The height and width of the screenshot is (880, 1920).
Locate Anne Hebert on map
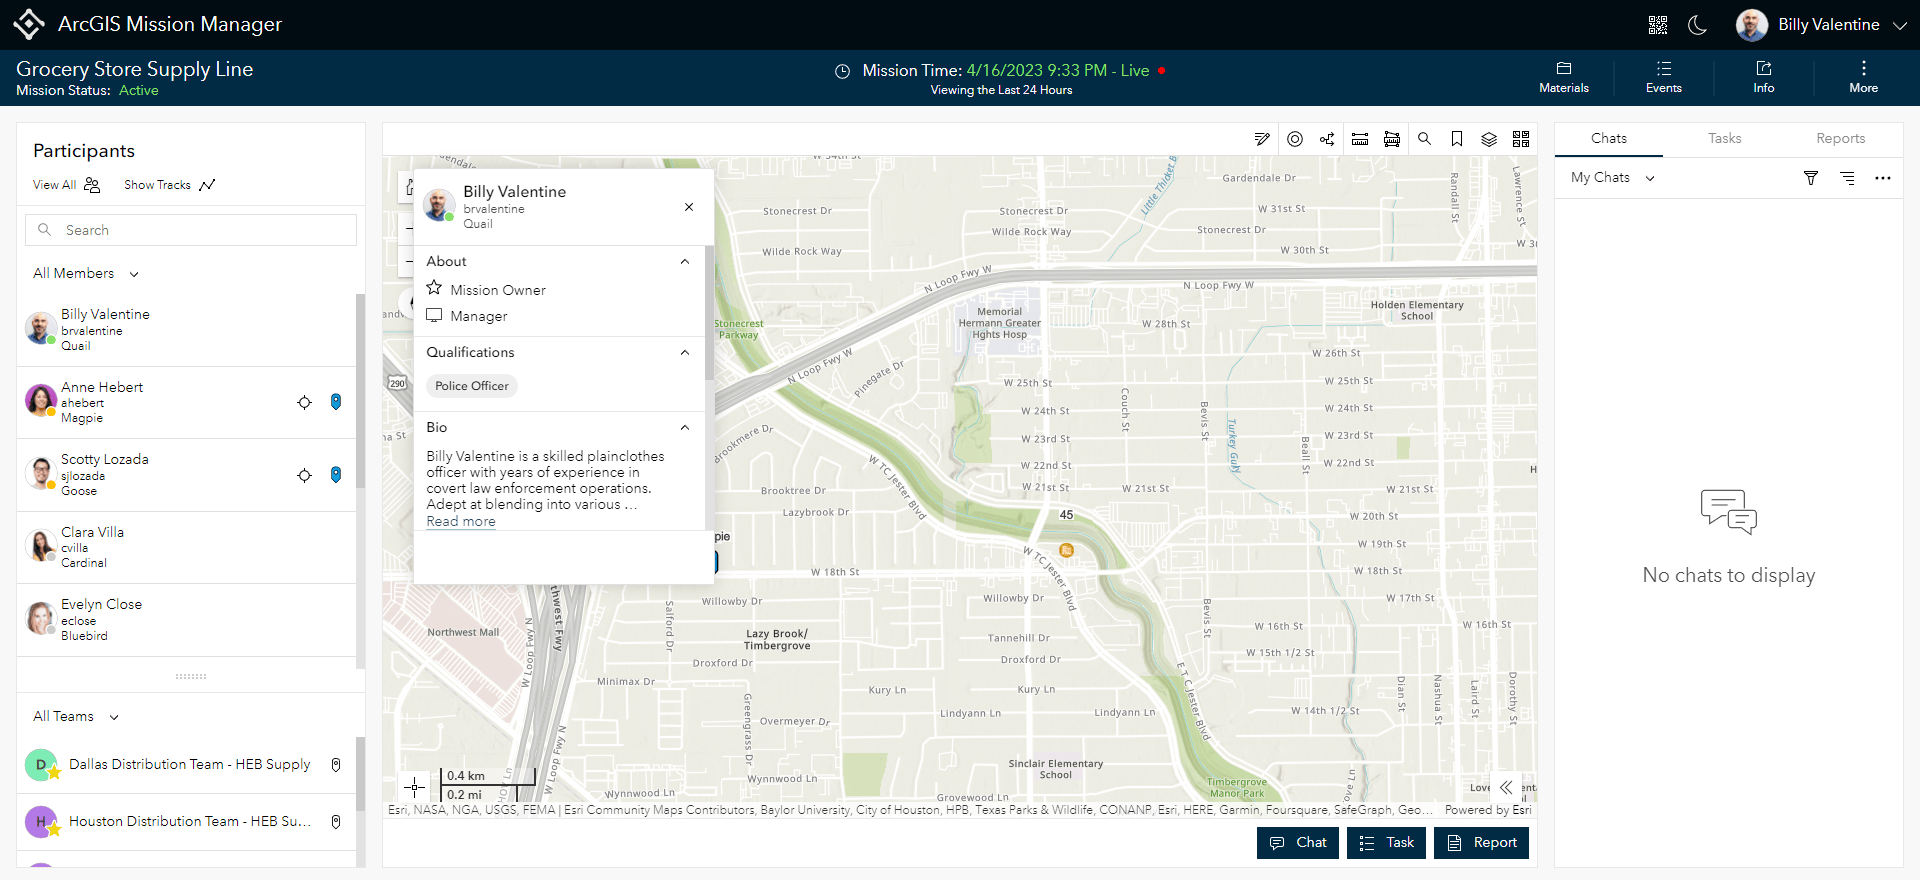click(x=304, y=402)
